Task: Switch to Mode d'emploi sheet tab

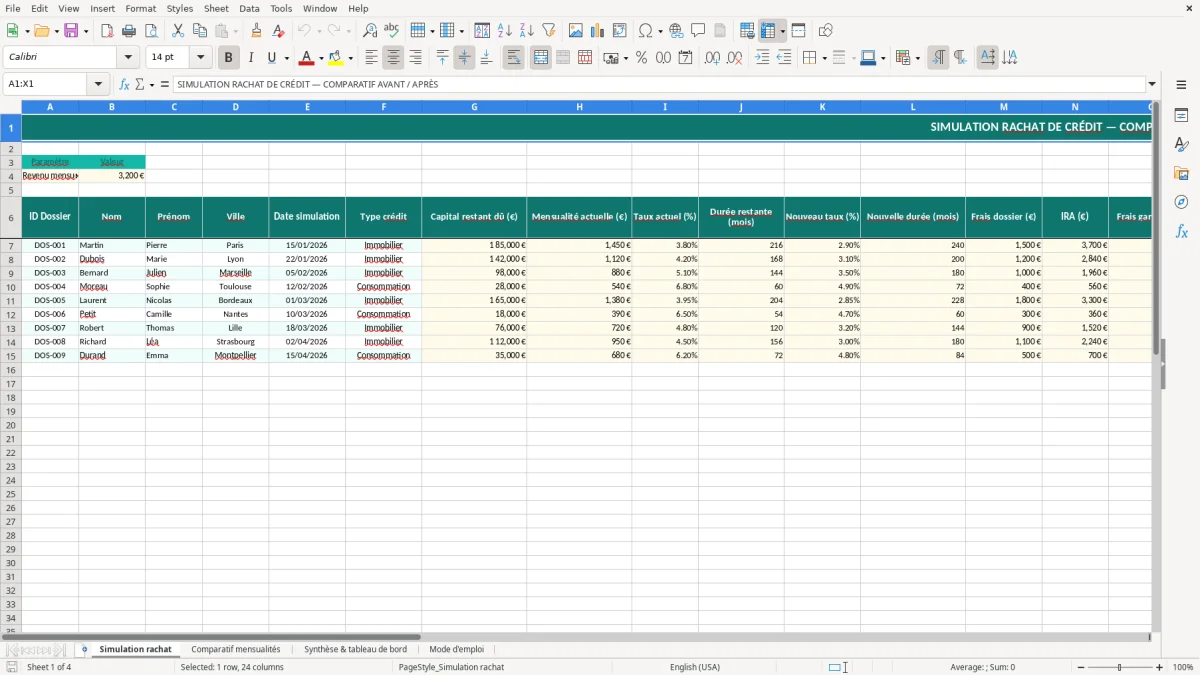Action: coord(456,649)
